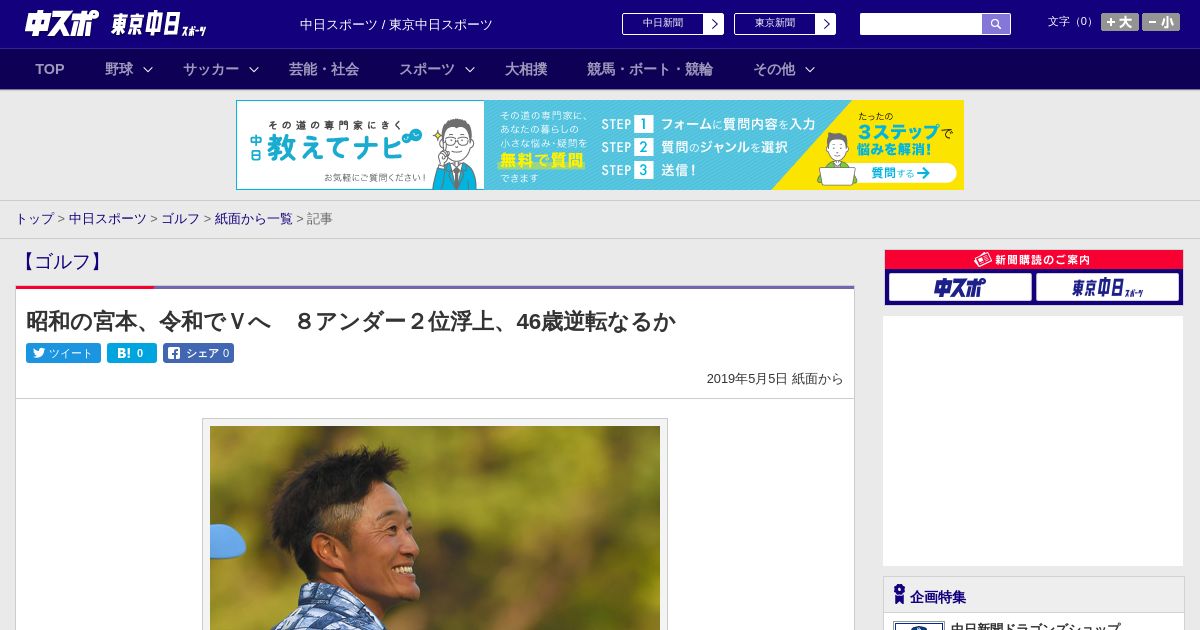
Task: Expand the サッカー dropdown chevron
Action: pyautogui.click(x=254, y=69)
